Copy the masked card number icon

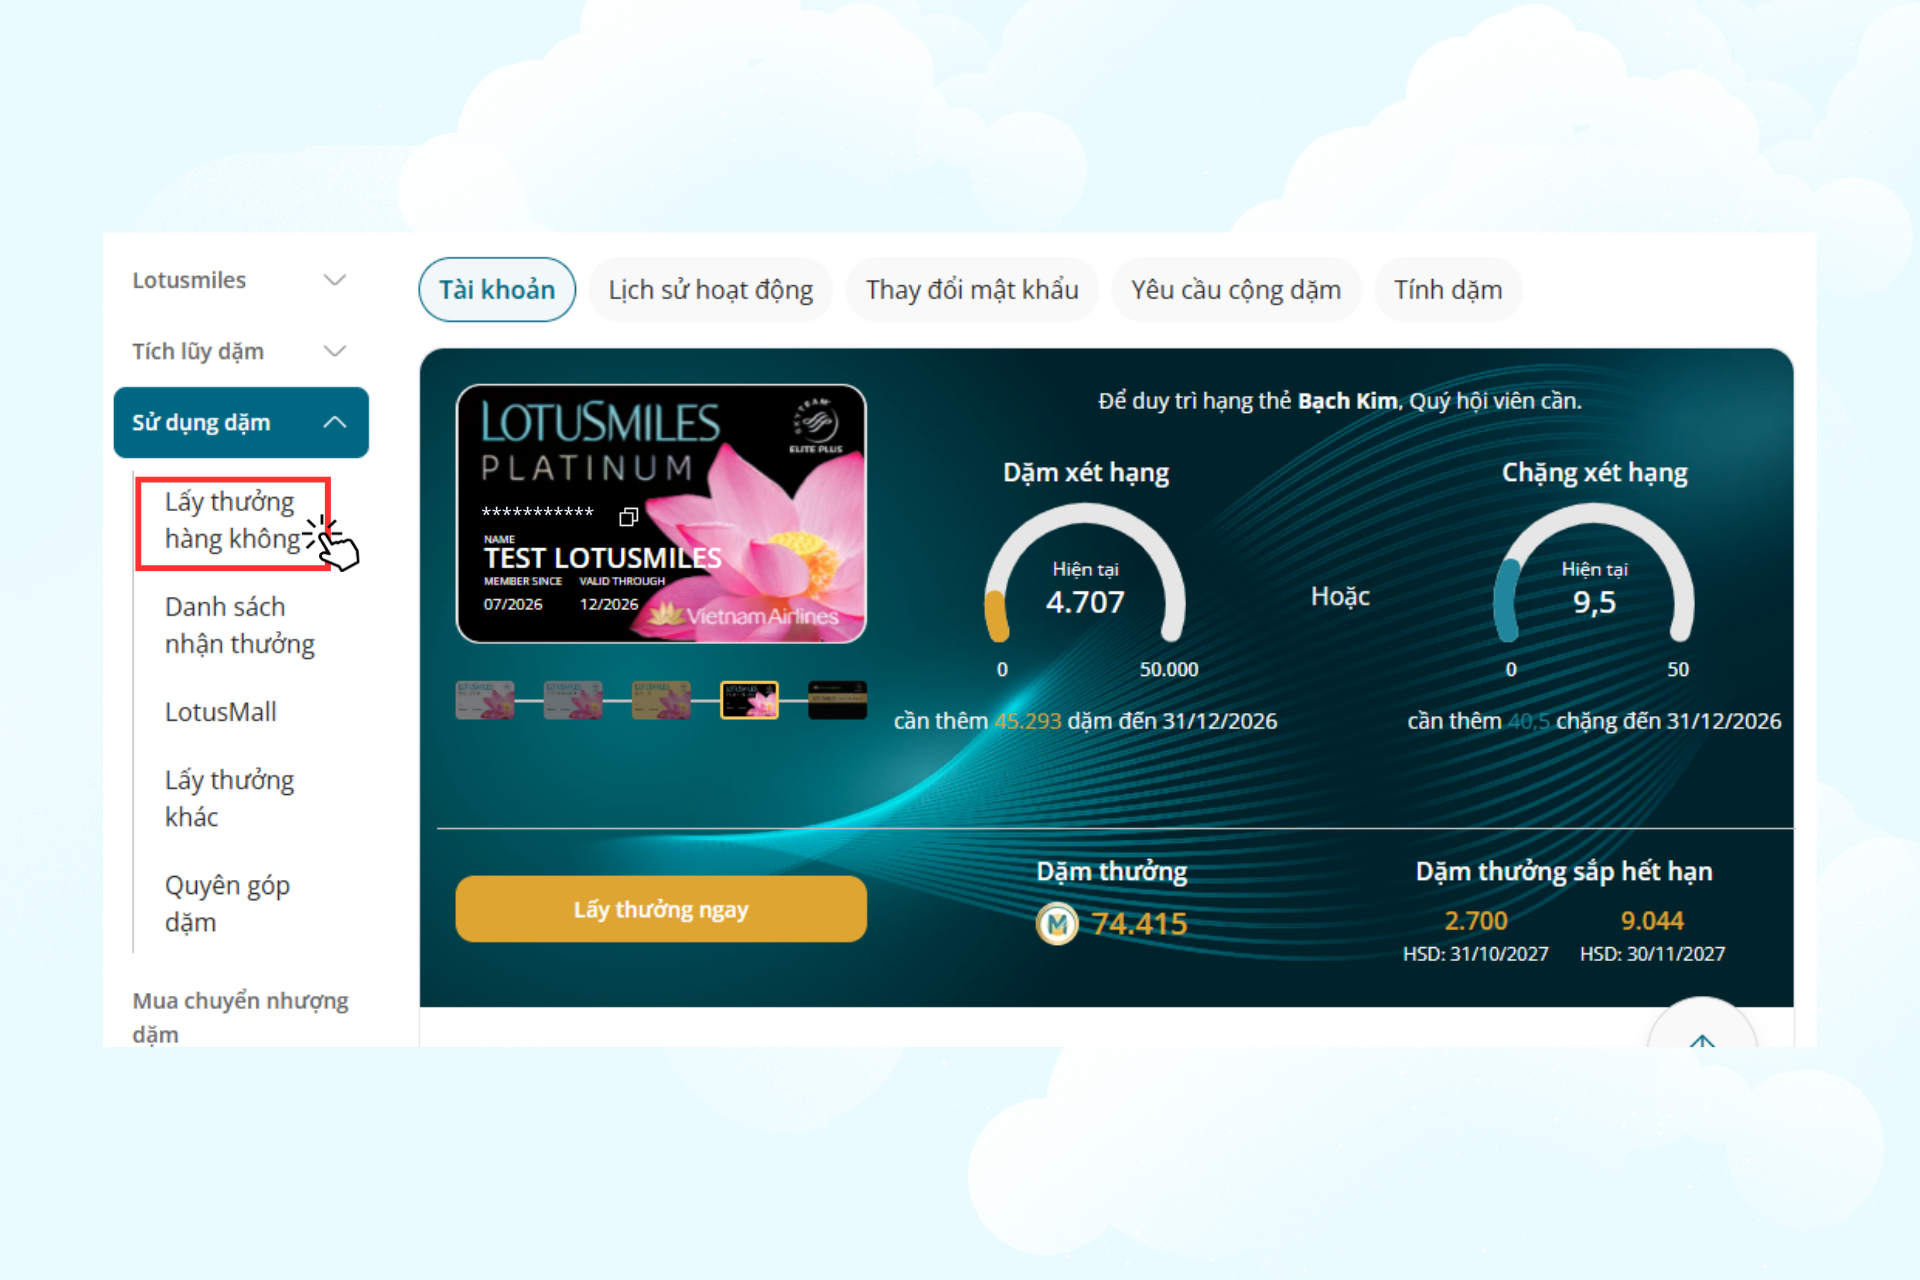point(628,517)
